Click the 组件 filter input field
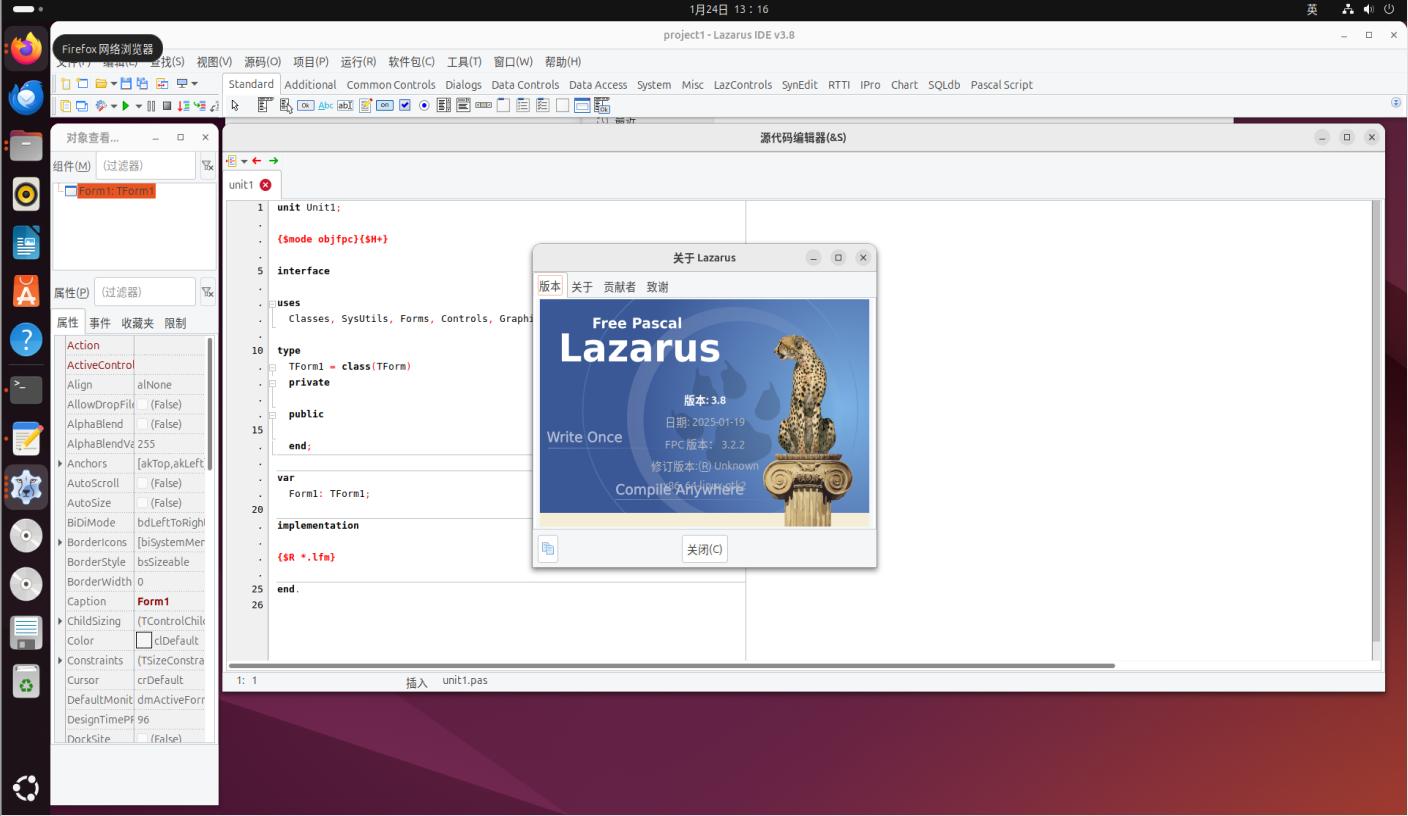 [146, 166]
